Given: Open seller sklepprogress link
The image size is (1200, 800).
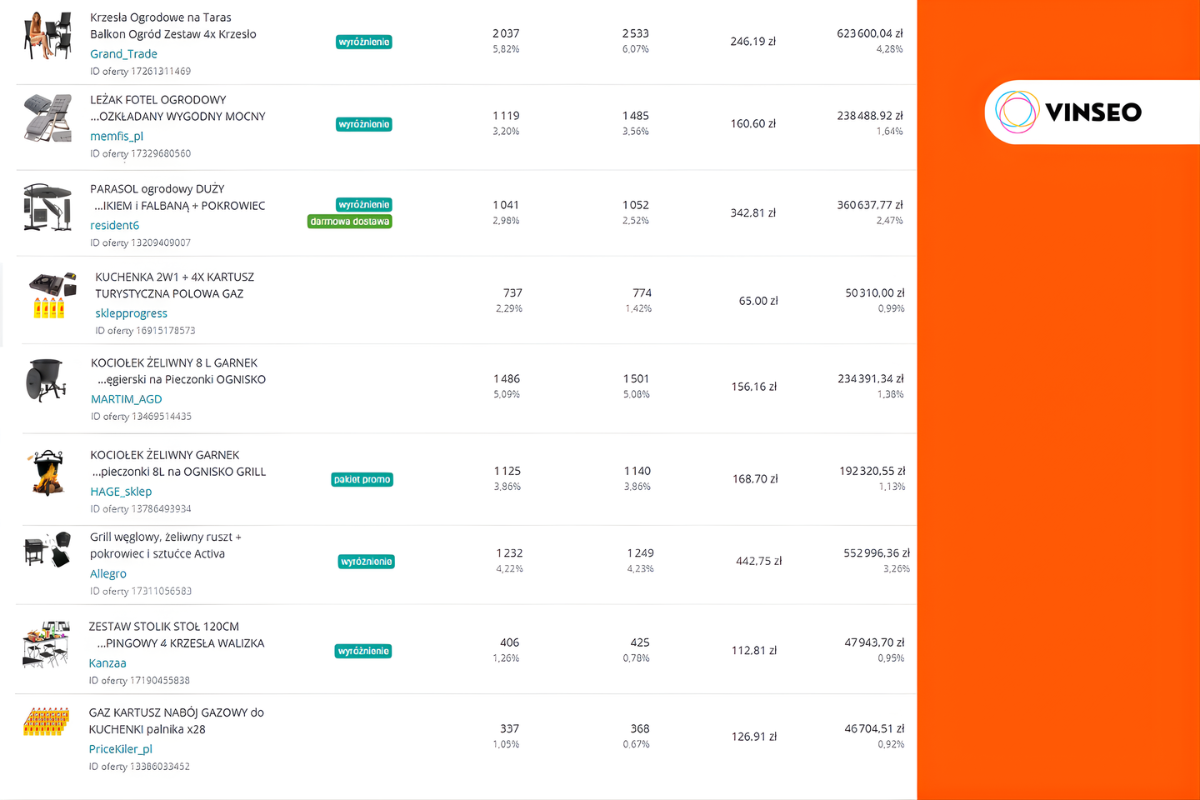Looking at the screenshot, I should click(x=131, y=314).
